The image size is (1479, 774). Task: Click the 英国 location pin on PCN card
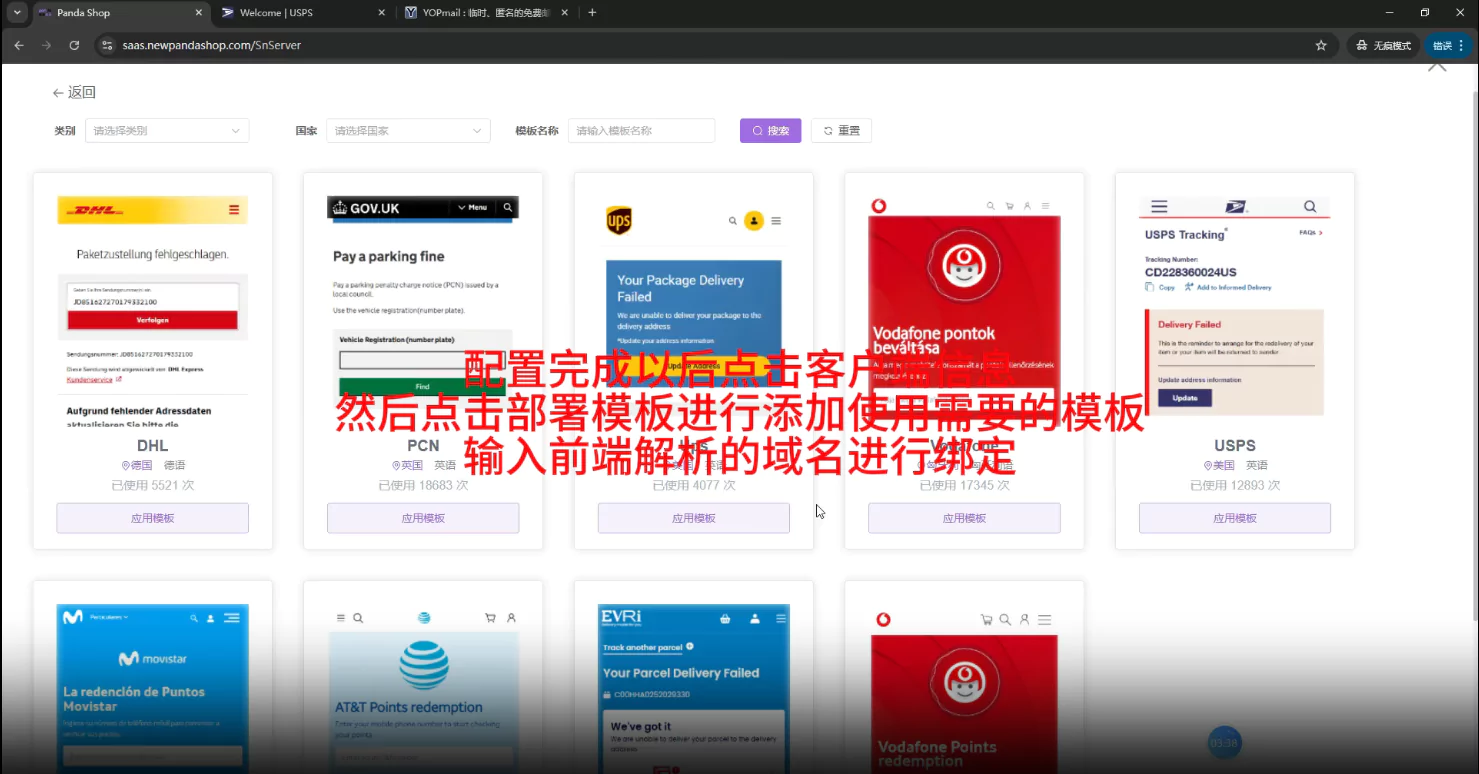(397, 466)
